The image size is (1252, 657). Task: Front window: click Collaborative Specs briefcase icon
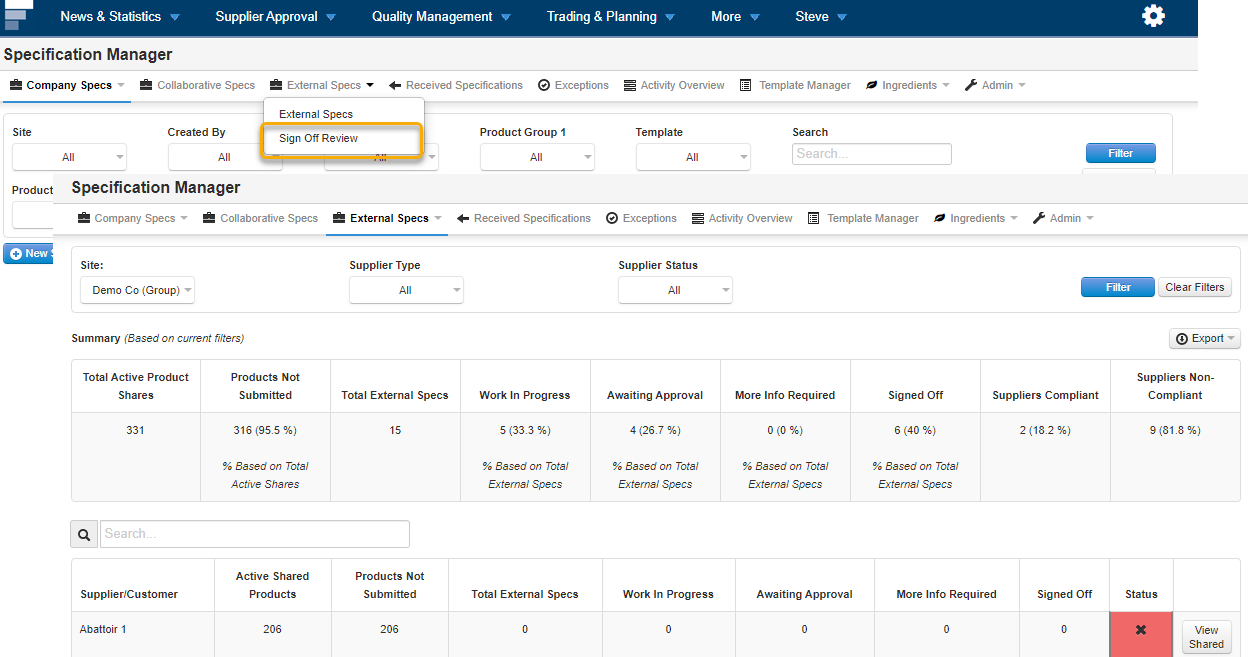coord(209,218)
